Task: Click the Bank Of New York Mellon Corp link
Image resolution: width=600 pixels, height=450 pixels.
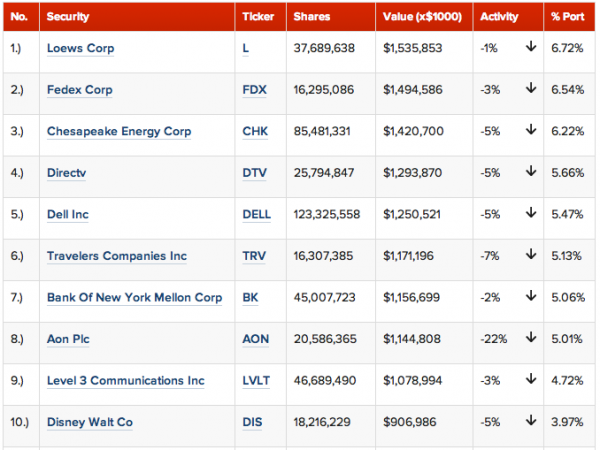Action: [x=132, y=298]
